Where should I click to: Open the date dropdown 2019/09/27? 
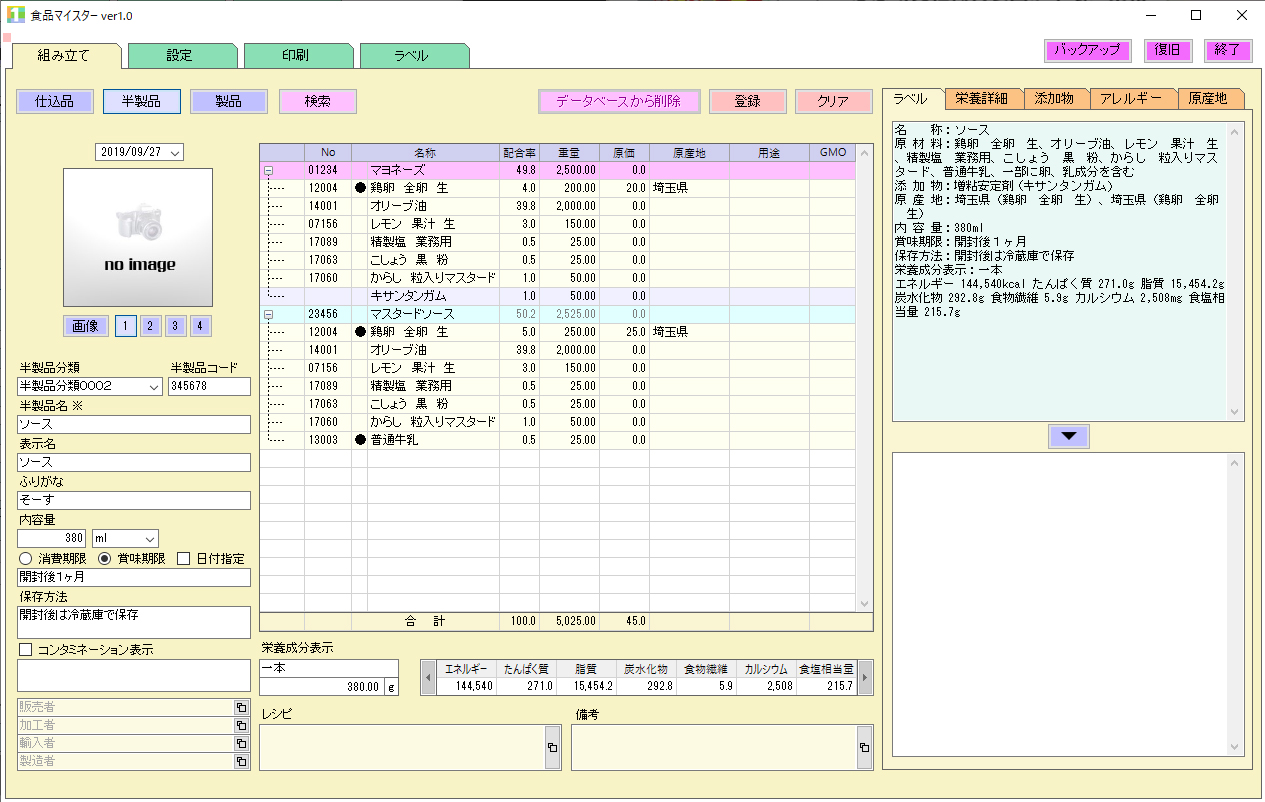176,153
